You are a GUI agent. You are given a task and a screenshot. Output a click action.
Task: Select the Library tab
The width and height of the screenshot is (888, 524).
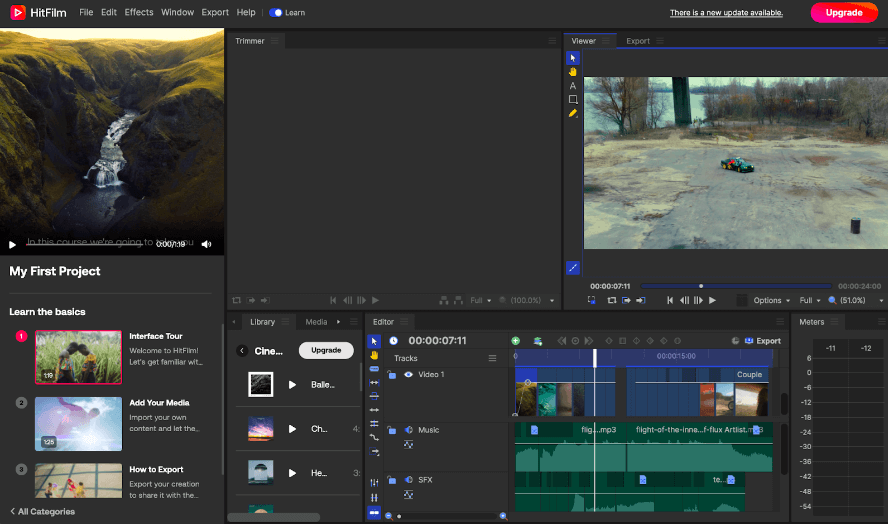[262, 322]
